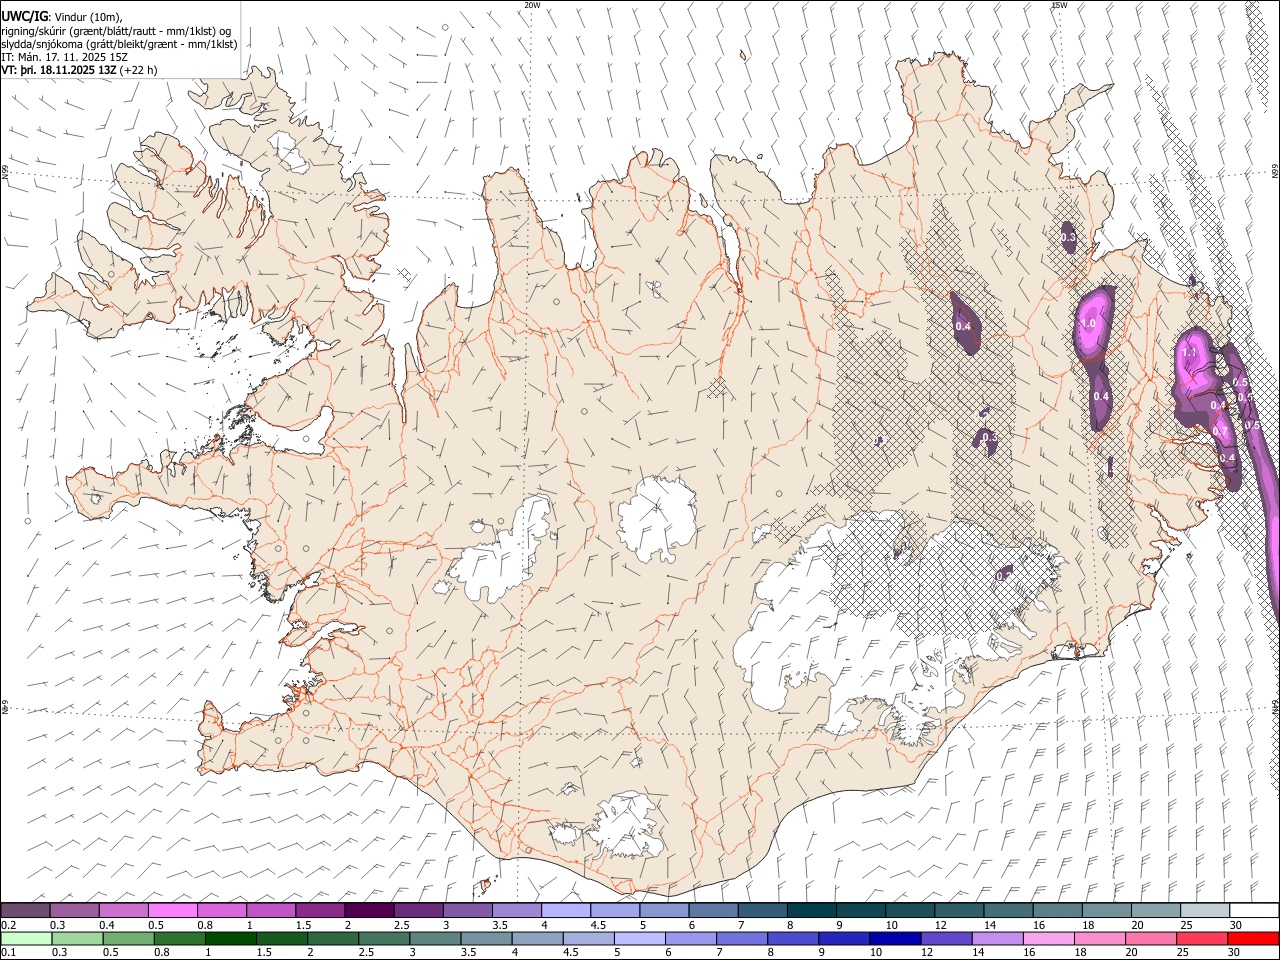
Task: Pick the teal snow swatch starting at 10
Action: point(909,910)
